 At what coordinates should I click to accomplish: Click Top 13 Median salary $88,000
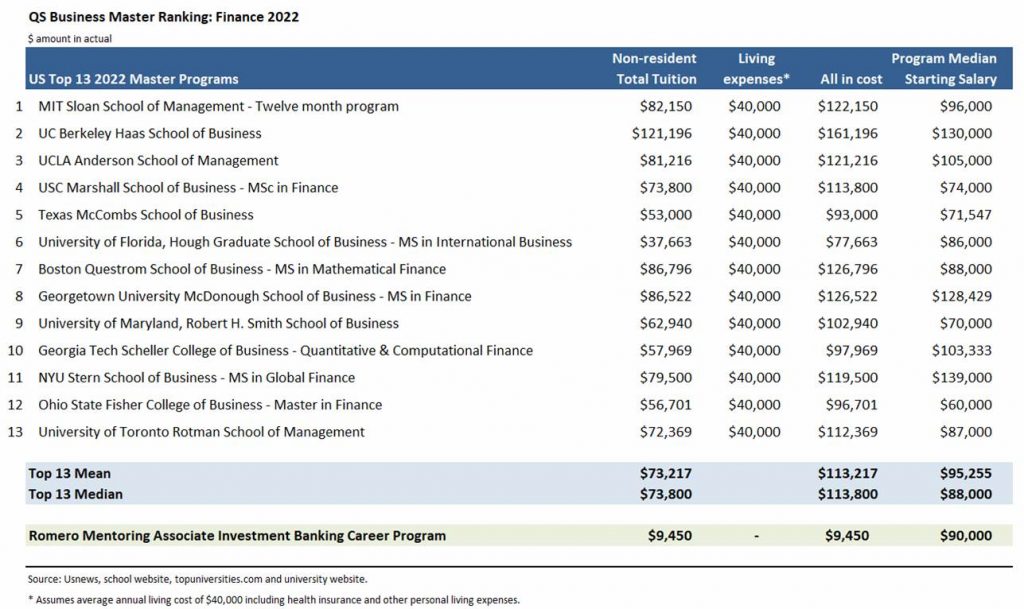[x=966, y=494]
